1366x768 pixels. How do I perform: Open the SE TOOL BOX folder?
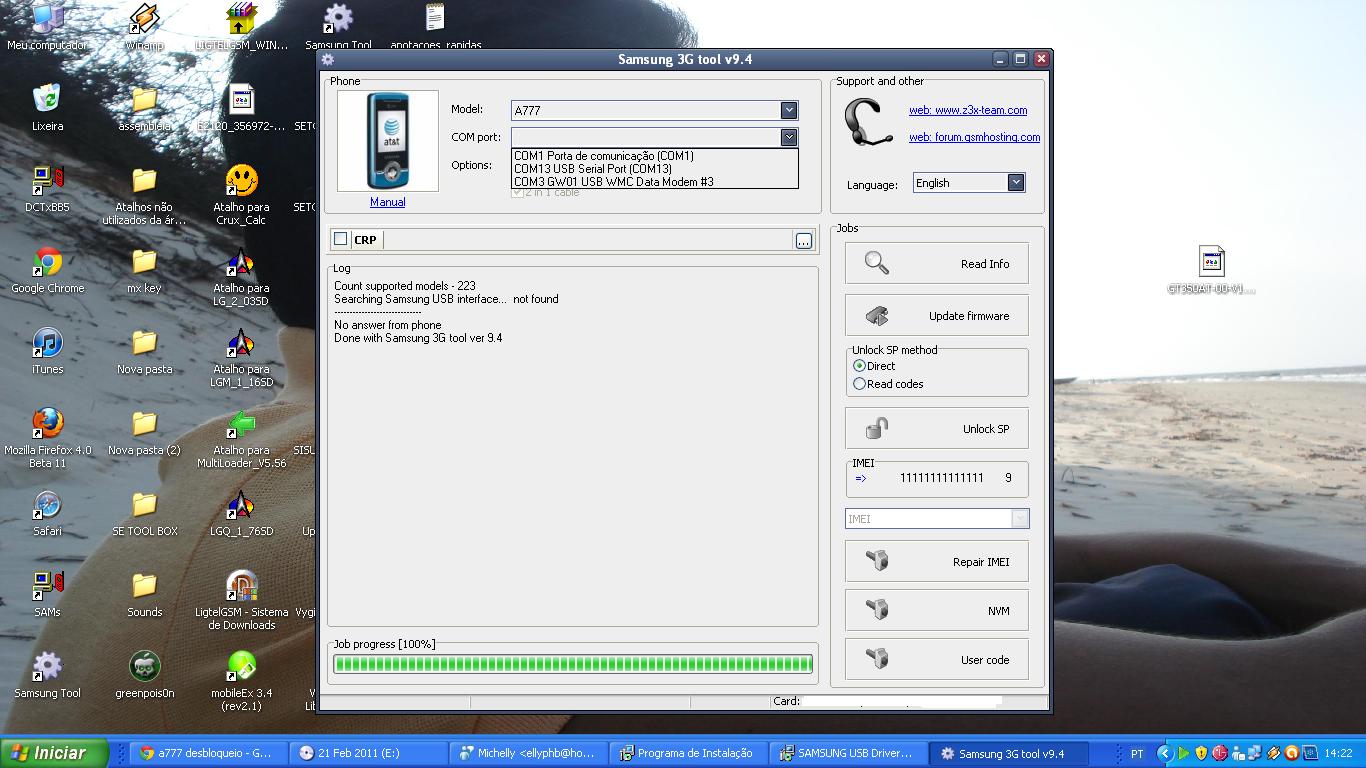144,513
